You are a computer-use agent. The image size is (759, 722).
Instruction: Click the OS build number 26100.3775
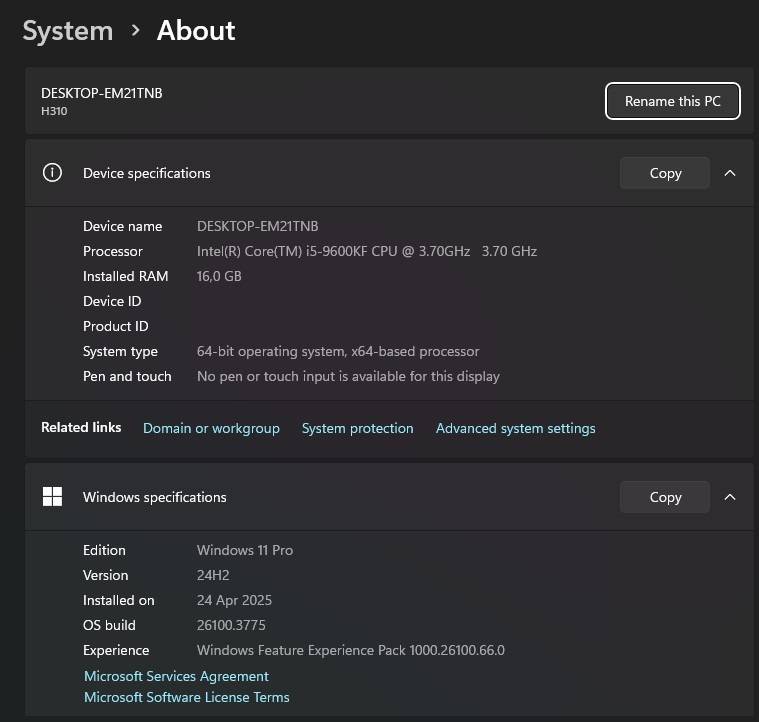230,625
